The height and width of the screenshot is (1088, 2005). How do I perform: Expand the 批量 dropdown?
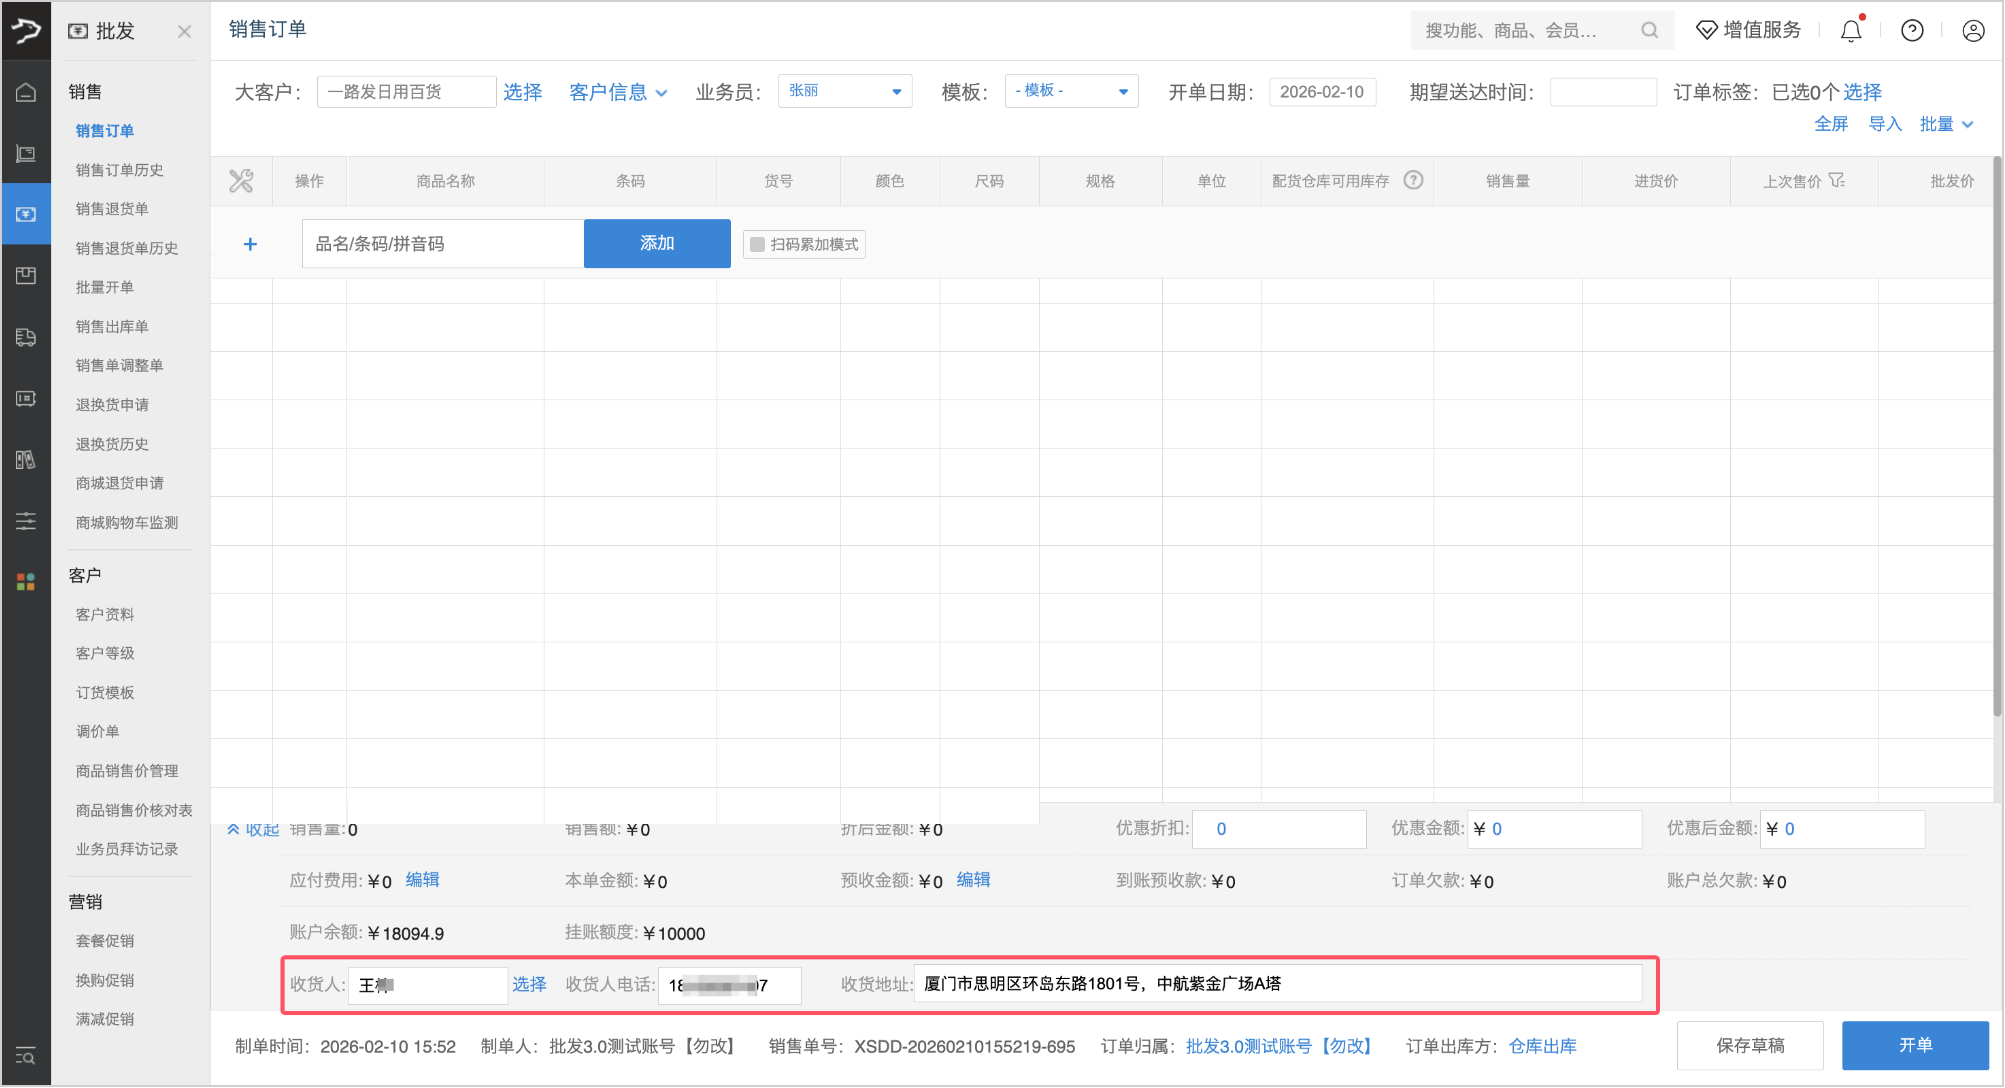(x=1946, y=124)
